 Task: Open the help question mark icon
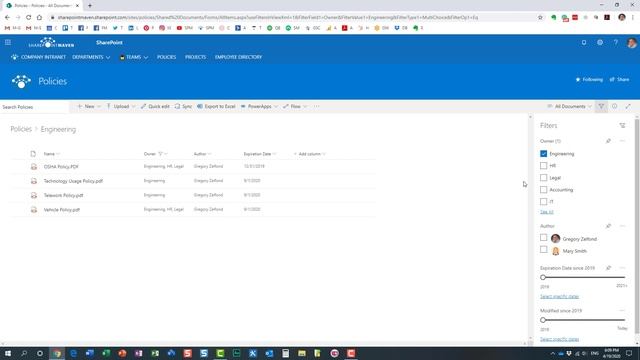click(616, 42)
